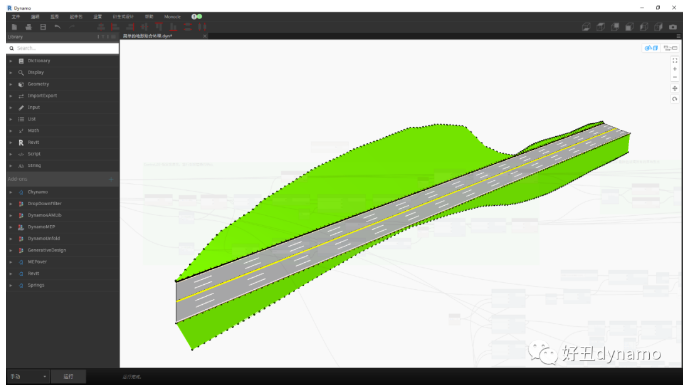This screenshot has width=690, height=388.
Task: Expand the Springs add-on package
Action: [x=11, y=286]
